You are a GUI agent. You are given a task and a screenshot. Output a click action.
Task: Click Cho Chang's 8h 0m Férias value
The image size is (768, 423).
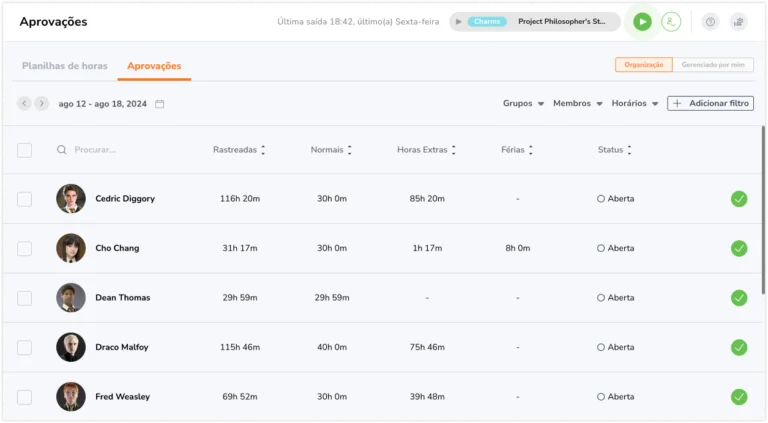click(518, 248)
